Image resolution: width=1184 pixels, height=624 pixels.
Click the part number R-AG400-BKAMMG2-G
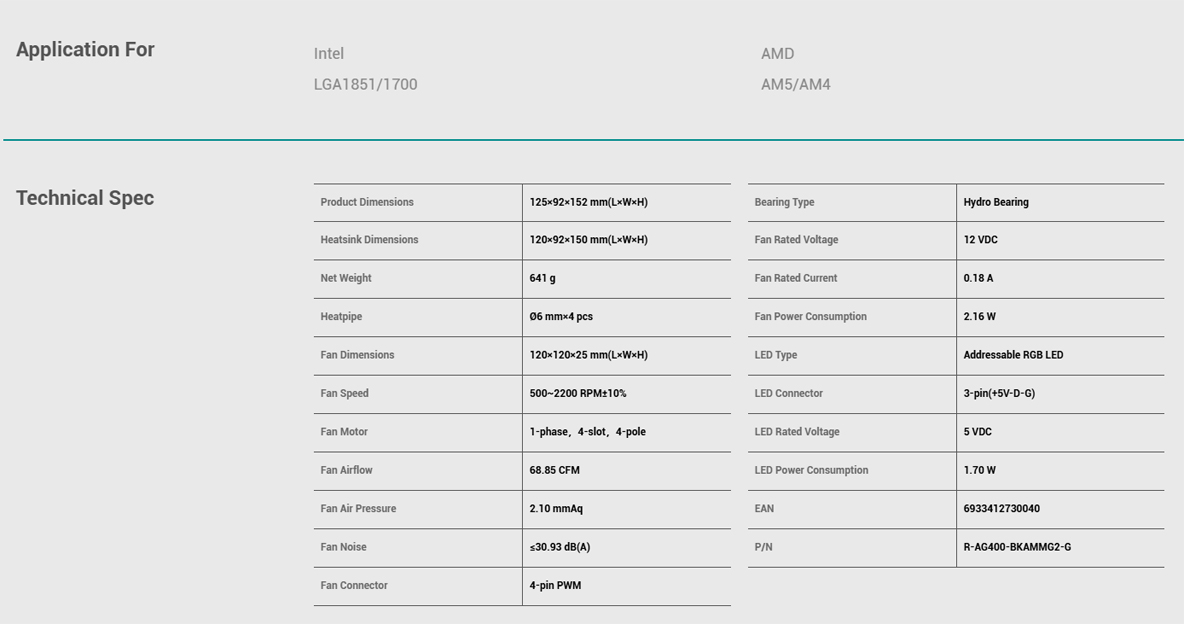pos(1017,547)
